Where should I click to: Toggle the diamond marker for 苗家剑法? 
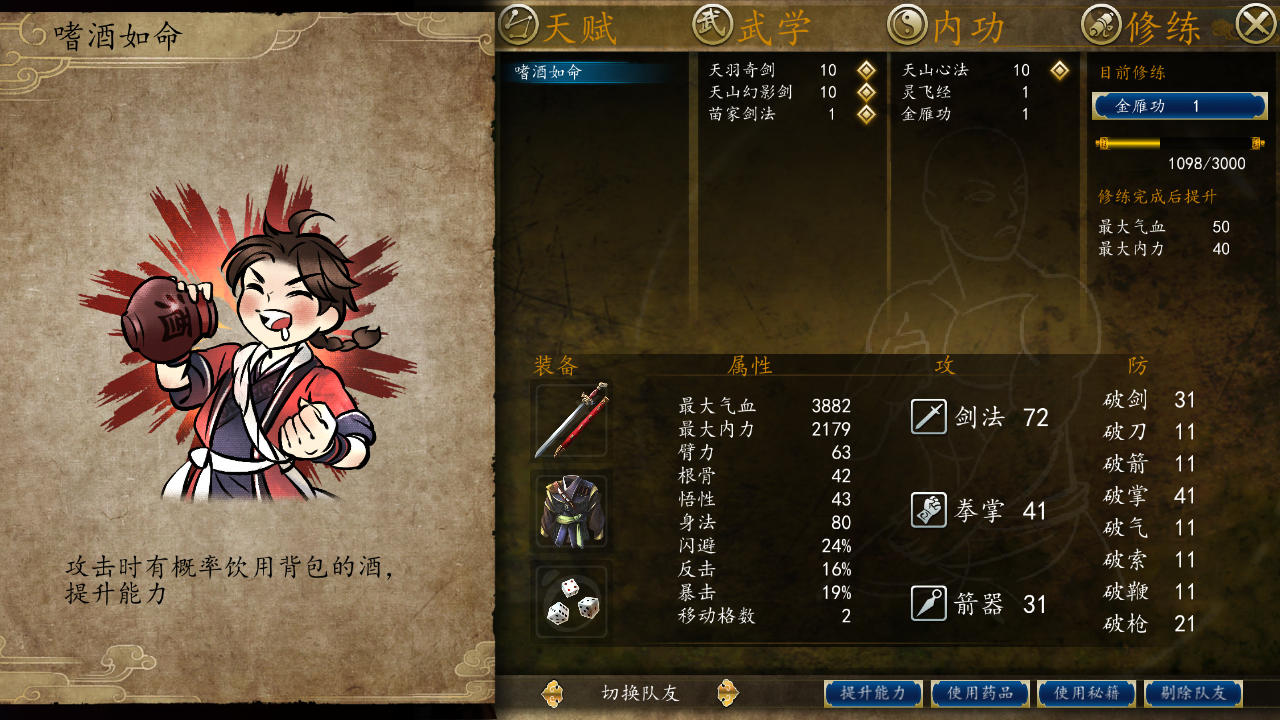click(x=867, y=114)
